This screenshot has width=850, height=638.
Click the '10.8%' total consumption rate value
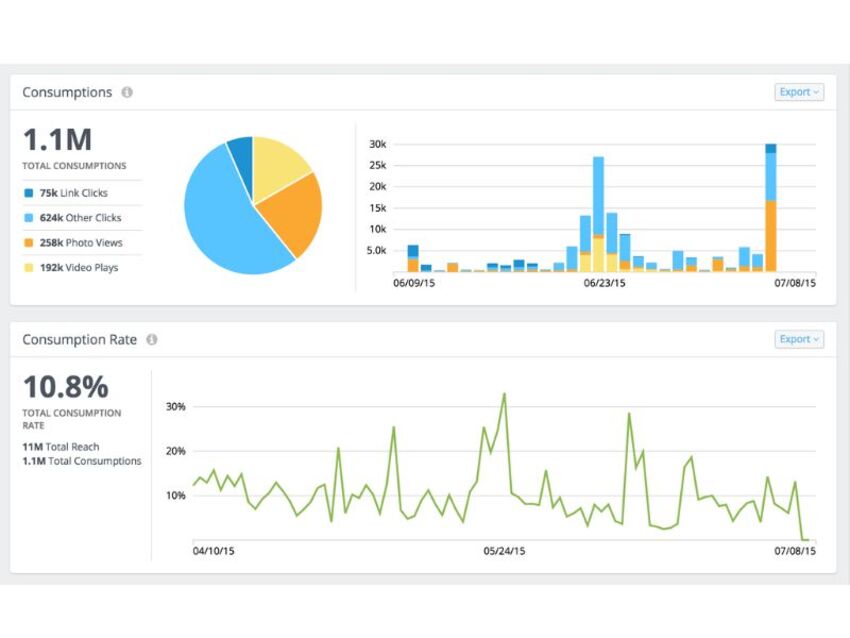point(66,387)
